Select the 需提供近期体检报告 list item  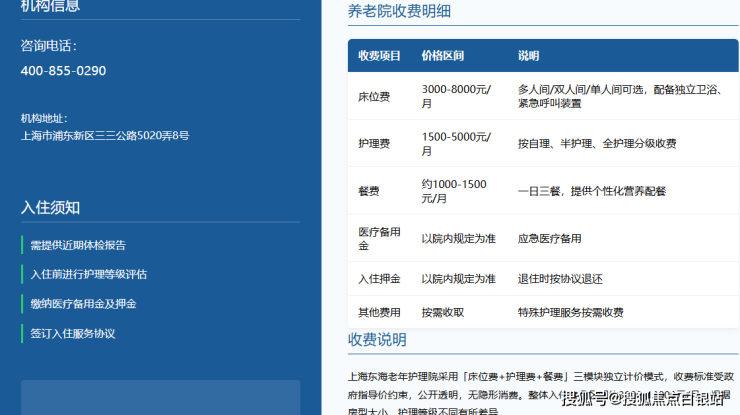coord(78,245)
